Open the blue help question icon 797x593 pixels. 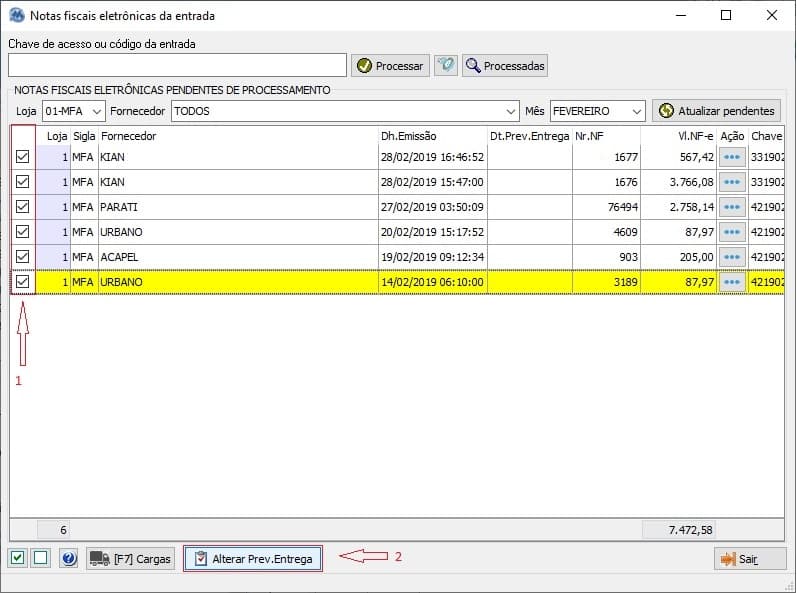click(x=69, y=558)
